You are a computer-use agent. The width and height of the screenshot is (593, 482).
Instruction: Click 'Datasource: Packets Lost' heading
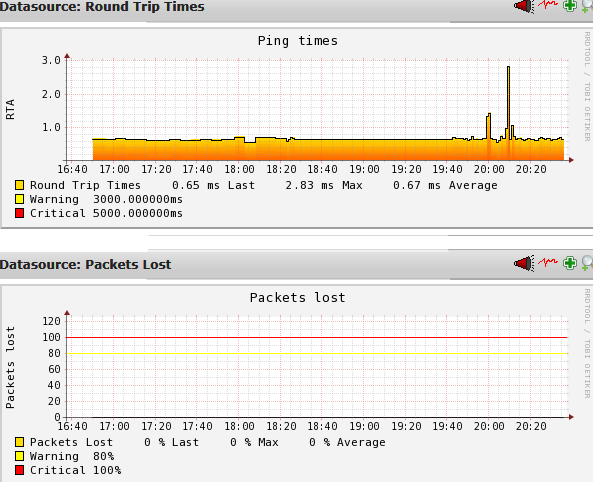85,264
